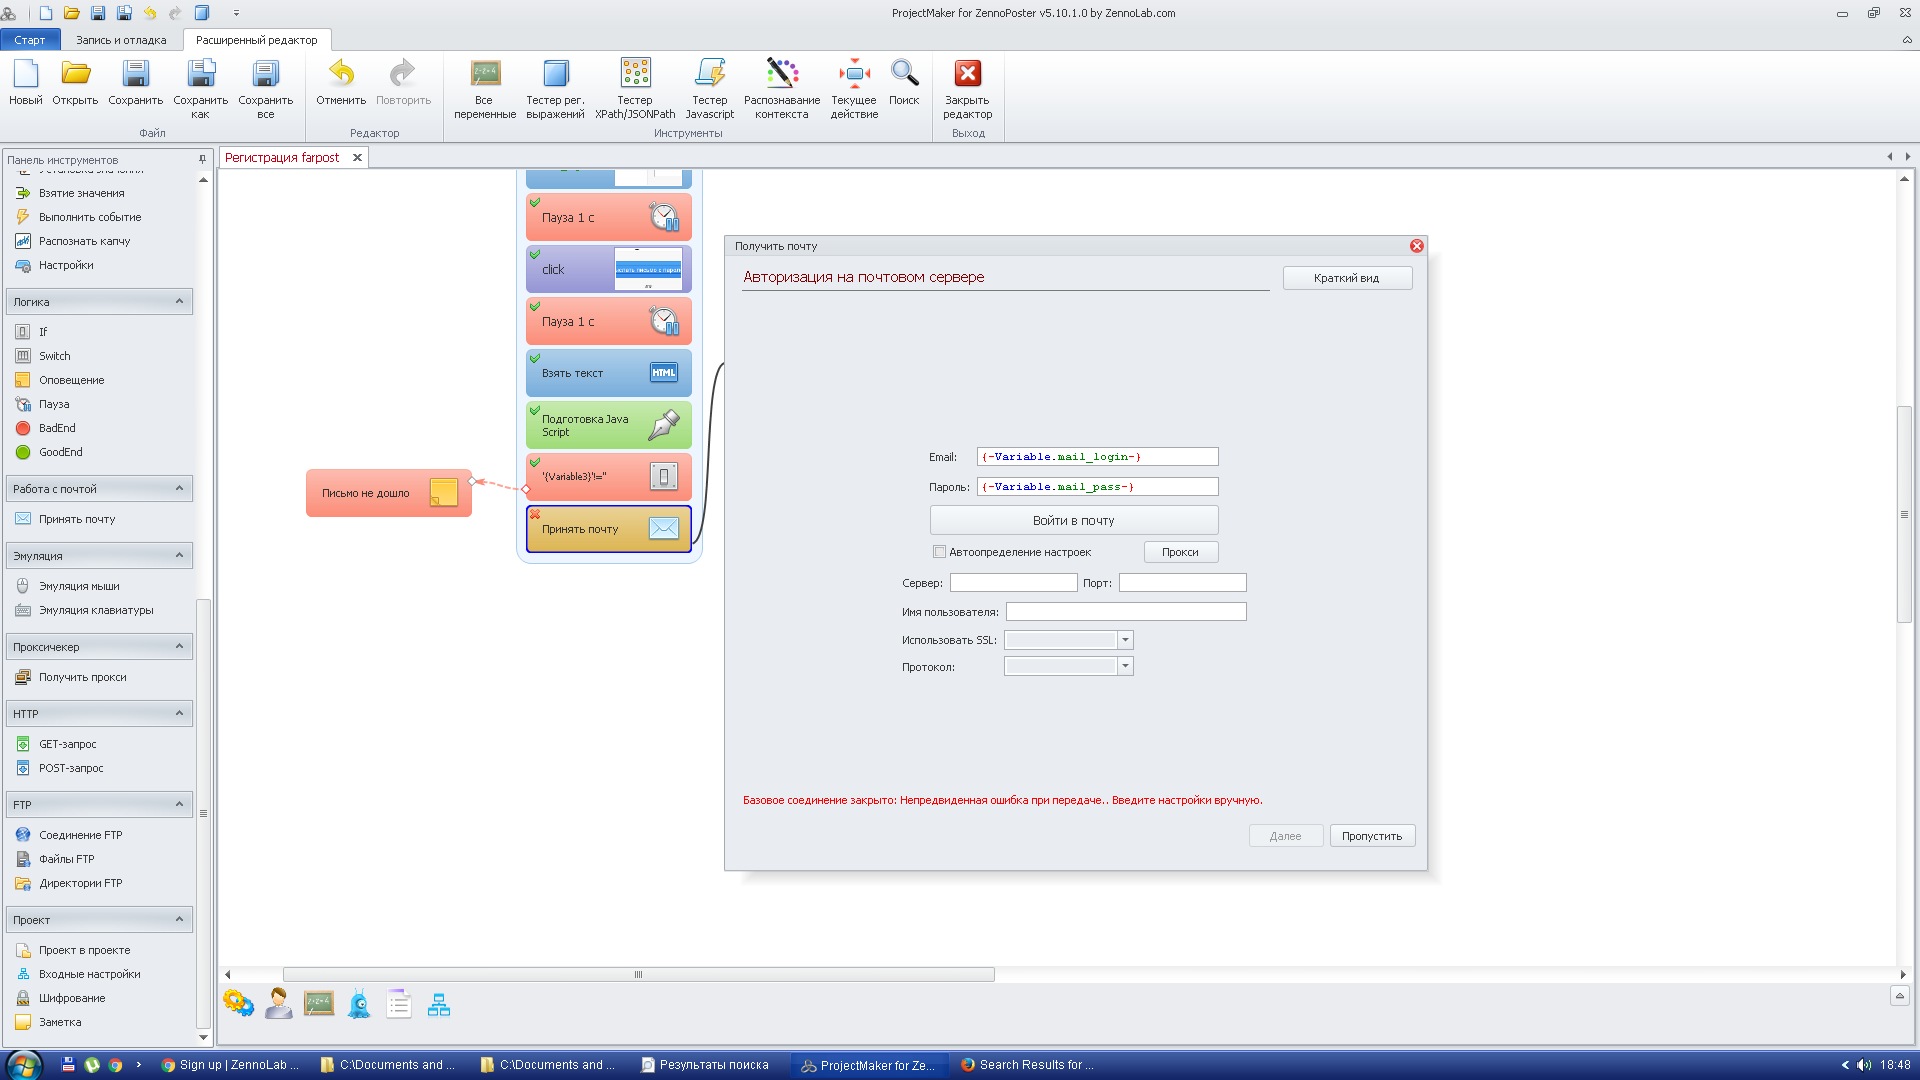Select Принять почту in toolbox panel
The image size is (1920, 1080).
(x=77, y=519)
